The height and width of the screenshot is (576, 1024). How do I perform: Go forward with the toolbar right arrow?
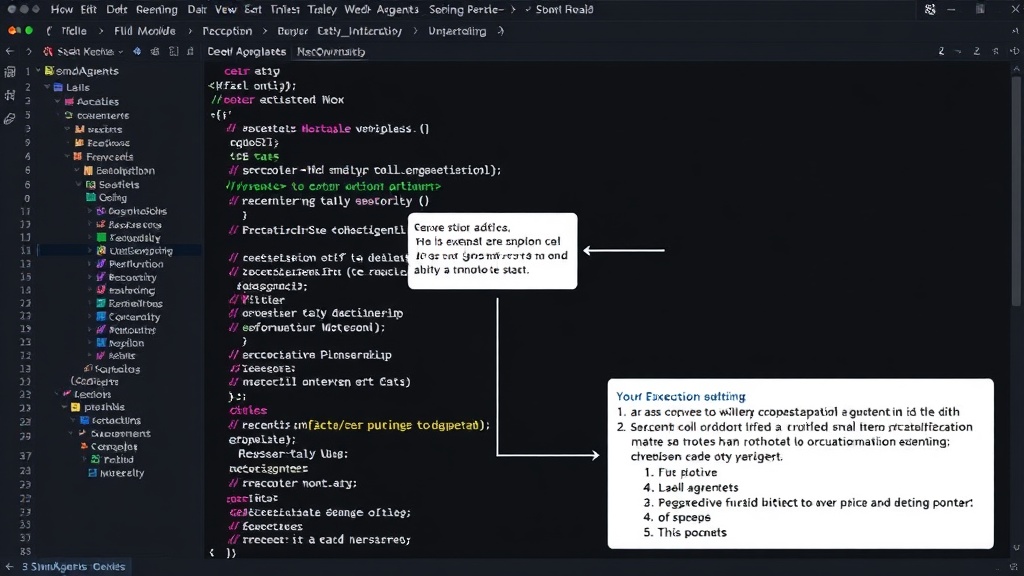pyautogui.click(x=28, y=52)
